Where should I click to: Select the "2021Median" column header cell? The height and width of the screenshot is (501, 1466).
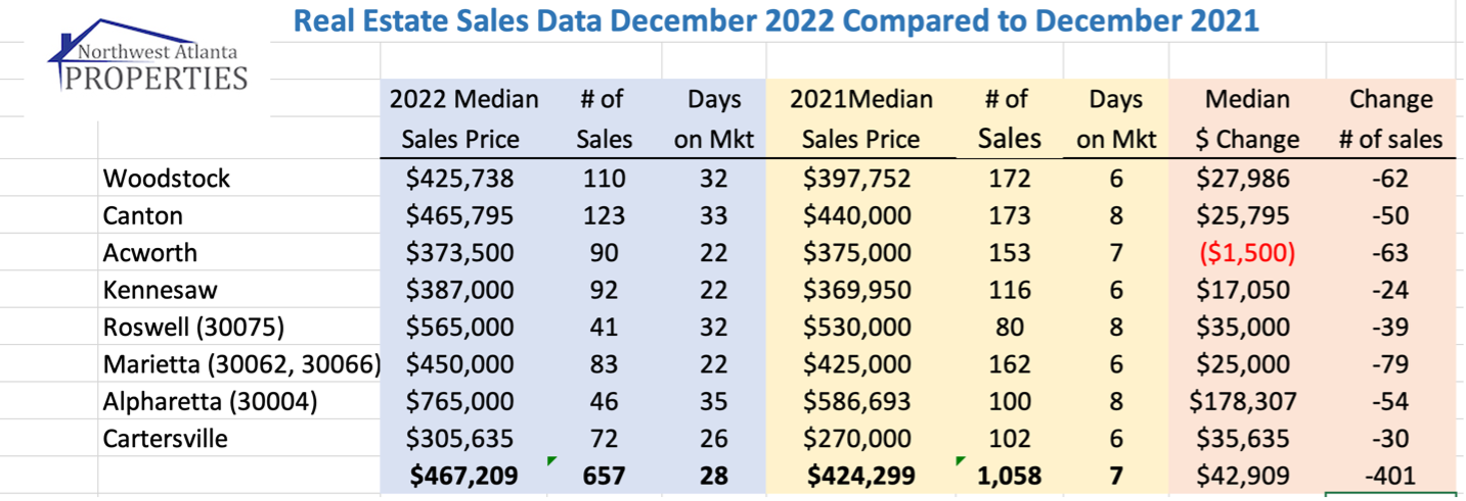point(861,100)
